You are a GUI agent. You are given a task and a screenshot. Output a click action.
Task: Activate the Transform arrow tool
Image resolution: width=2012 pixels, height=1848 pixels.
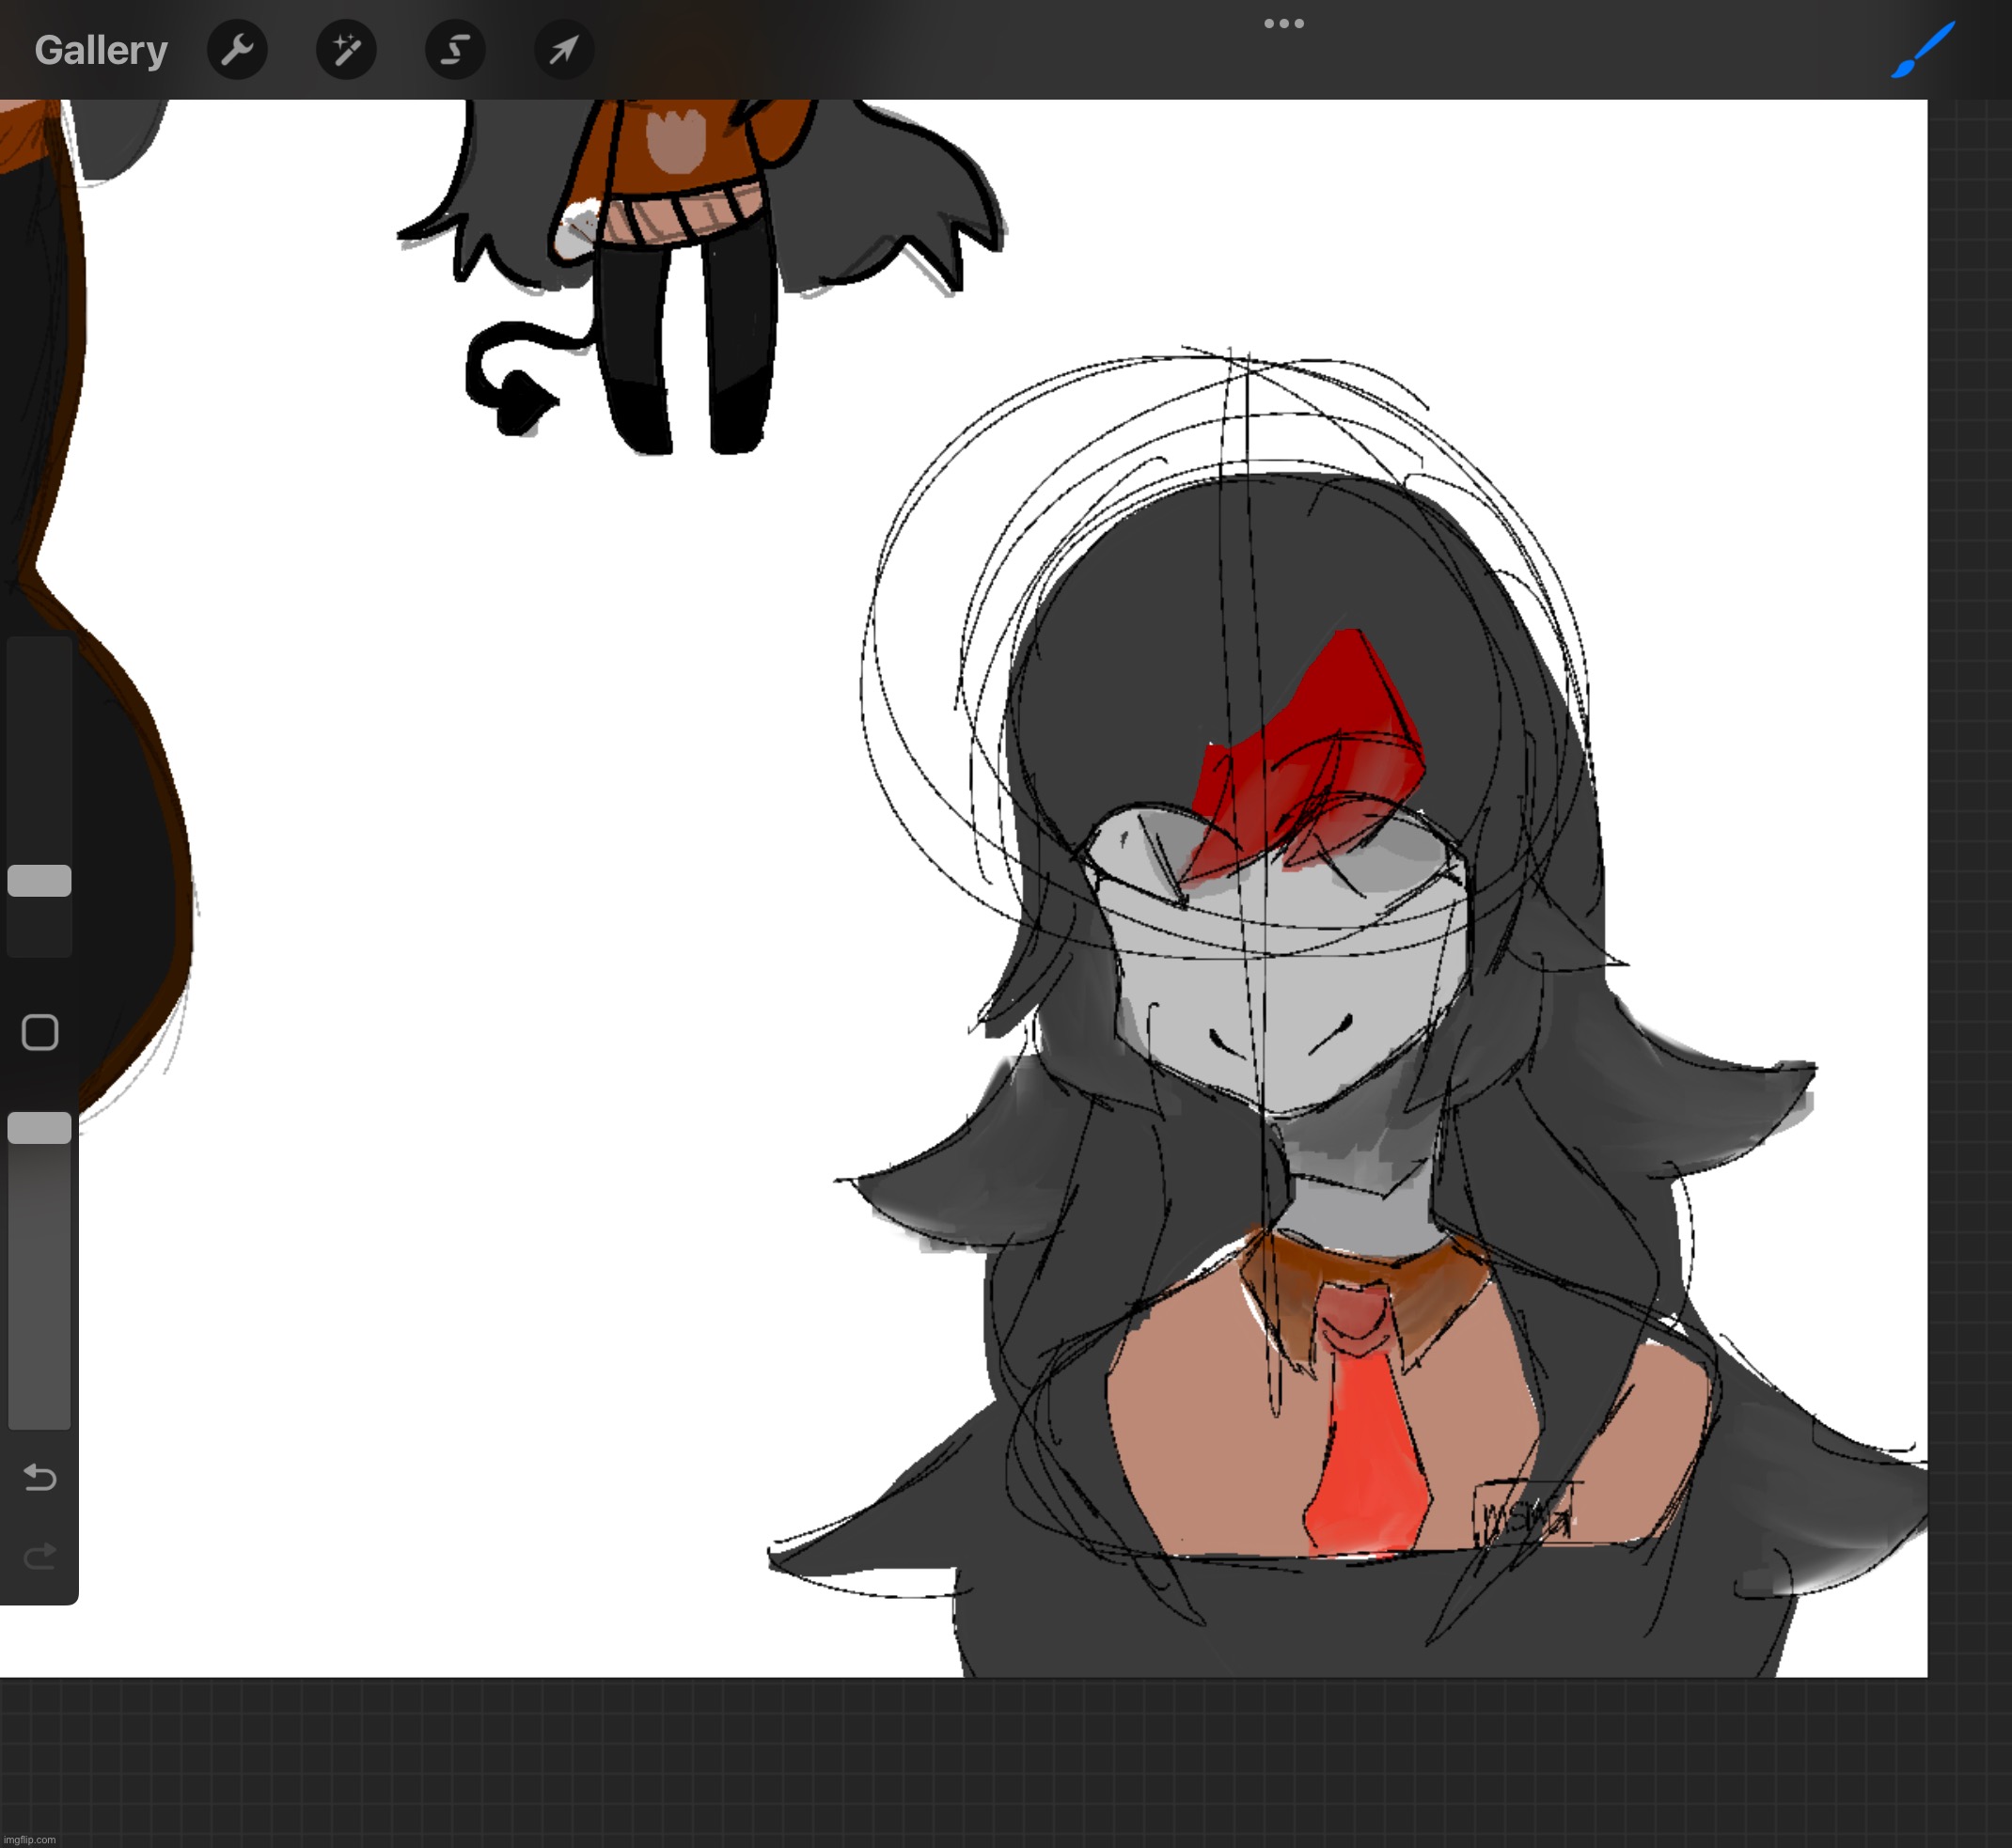tap(564, 50)
